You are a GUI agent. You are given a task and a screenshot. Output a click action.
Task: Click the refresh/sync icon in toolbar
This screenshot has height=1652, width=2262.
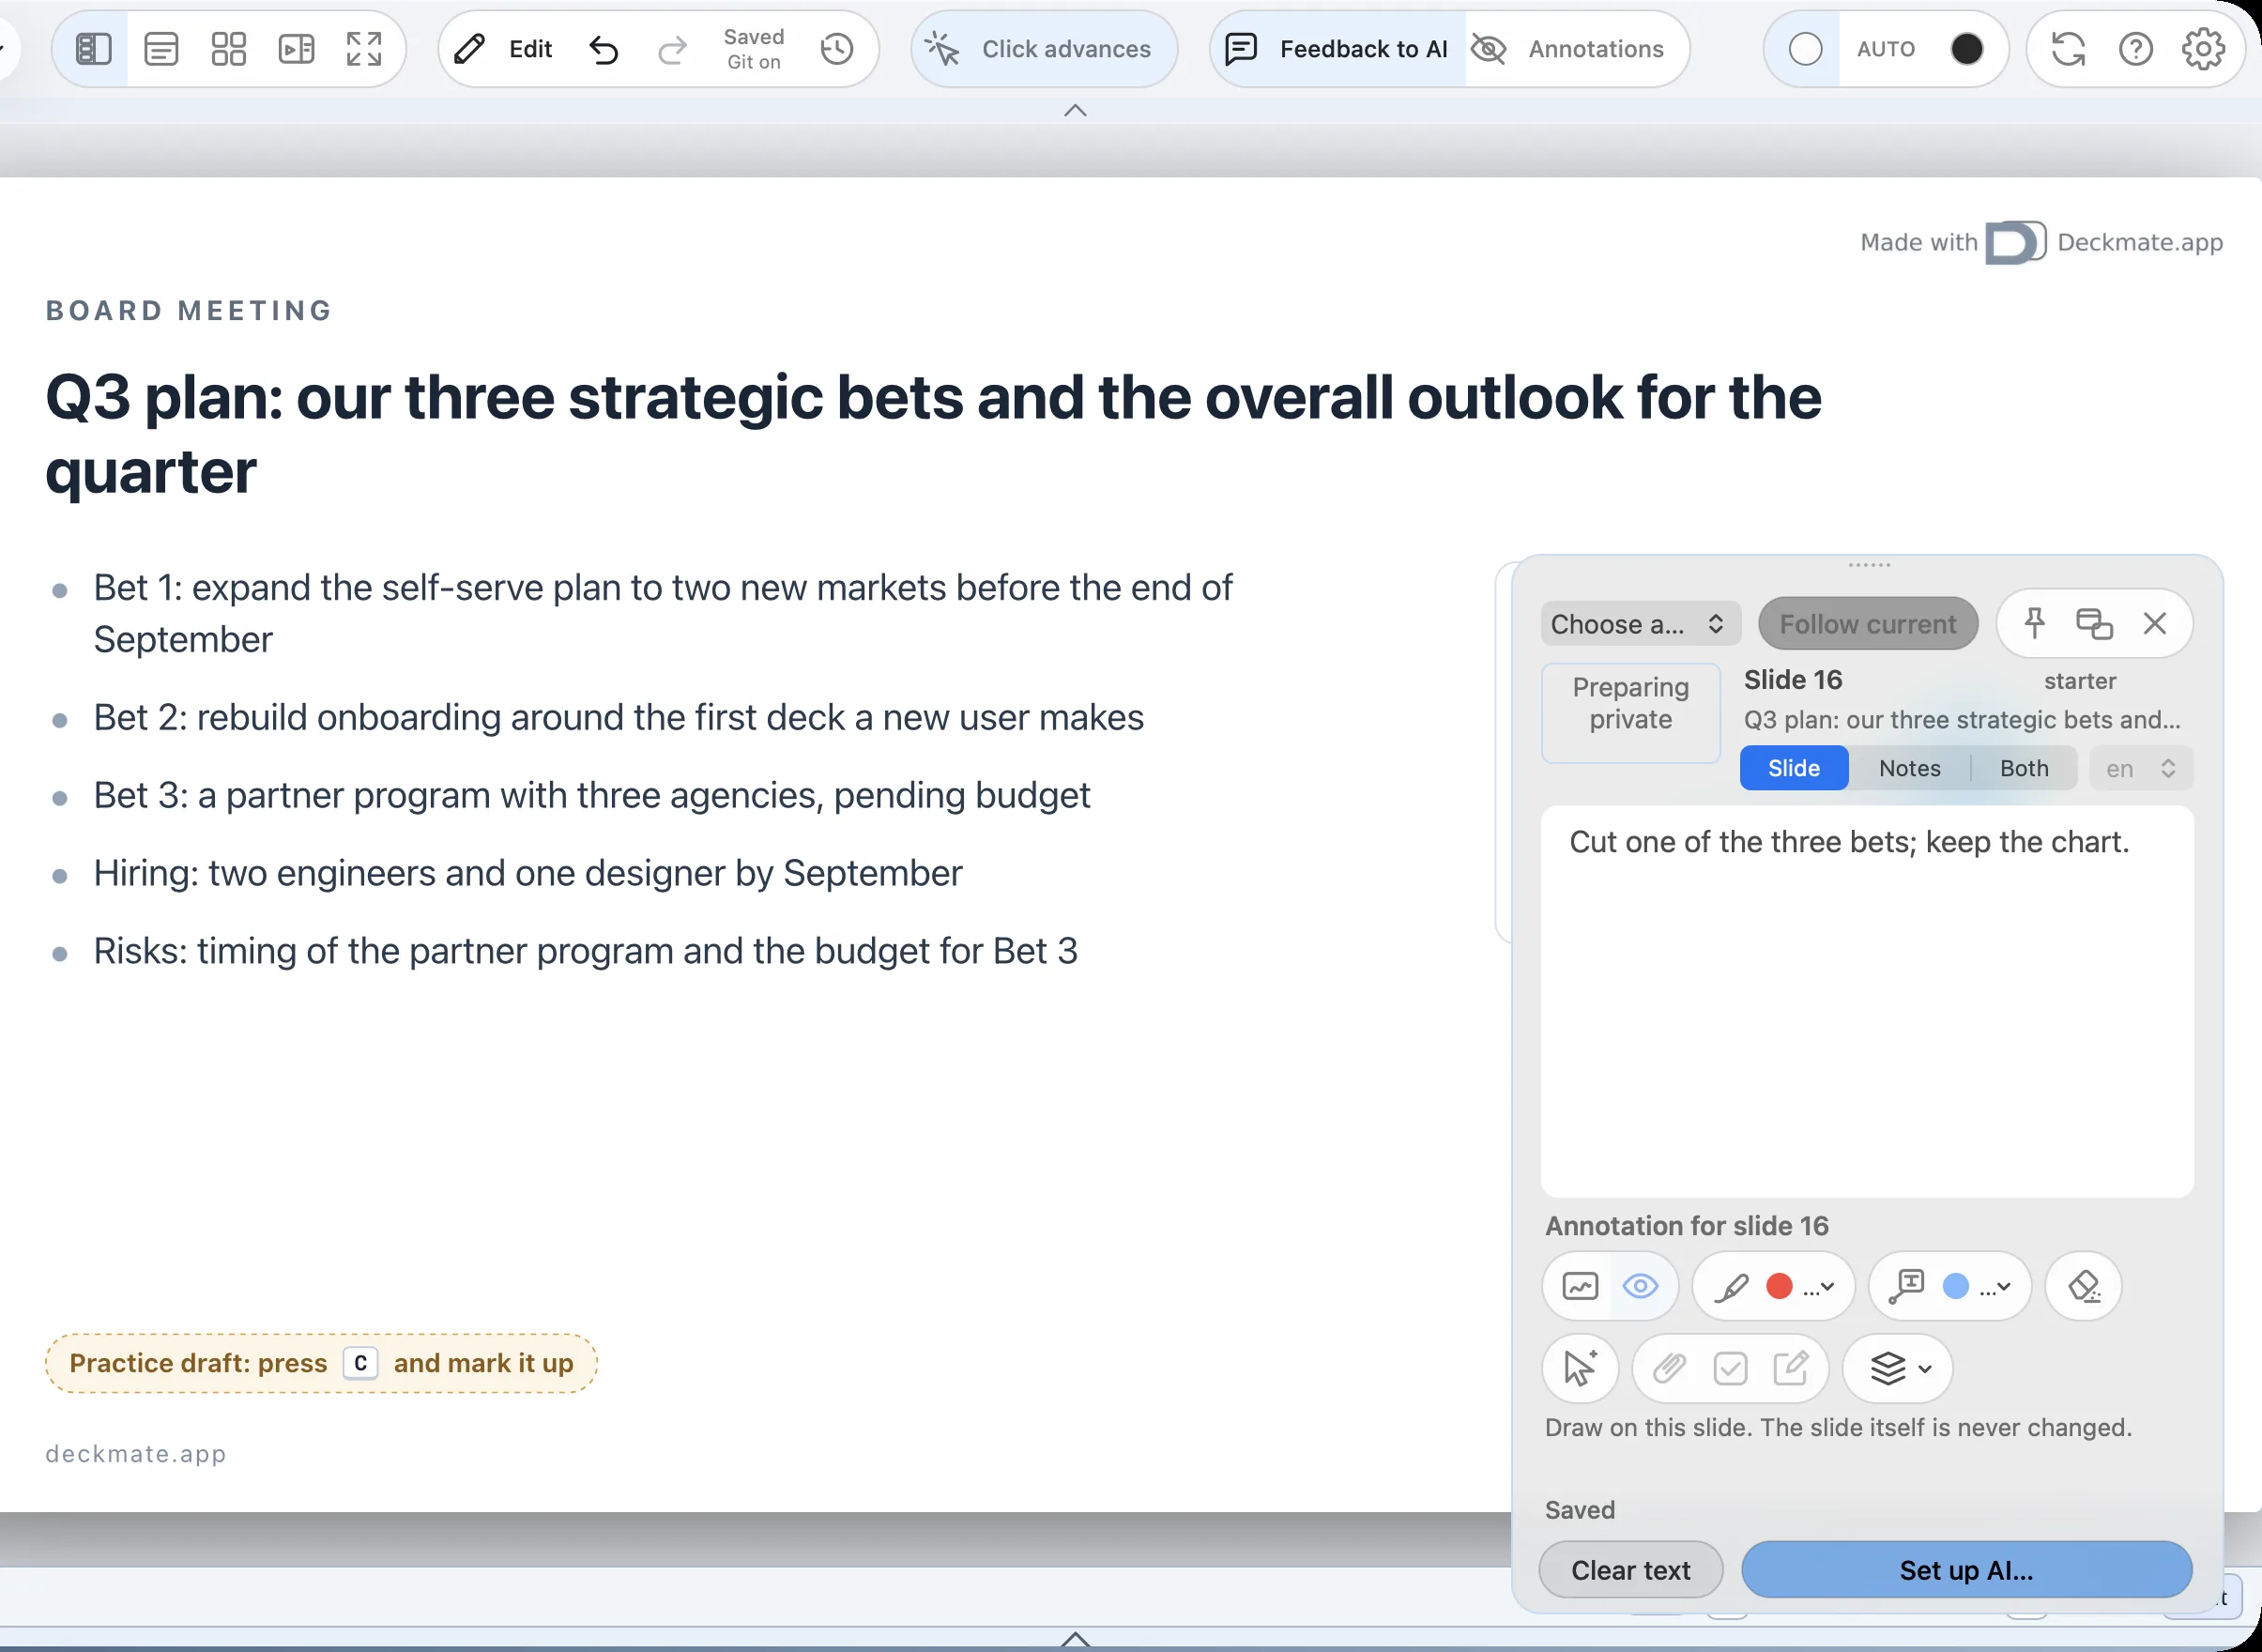tap(2068, 49)
